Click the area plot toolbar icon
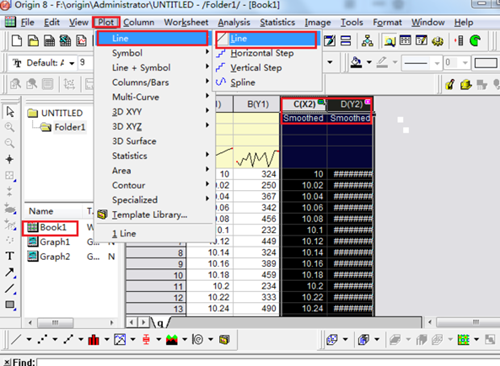 (172, 340)
